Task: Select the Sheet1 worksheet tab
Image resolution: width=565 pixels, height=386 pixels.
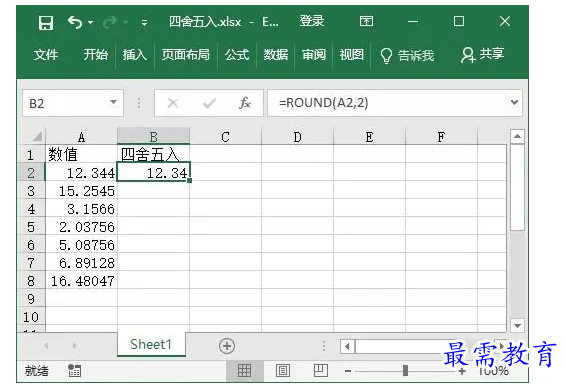Action: [151, 344]
